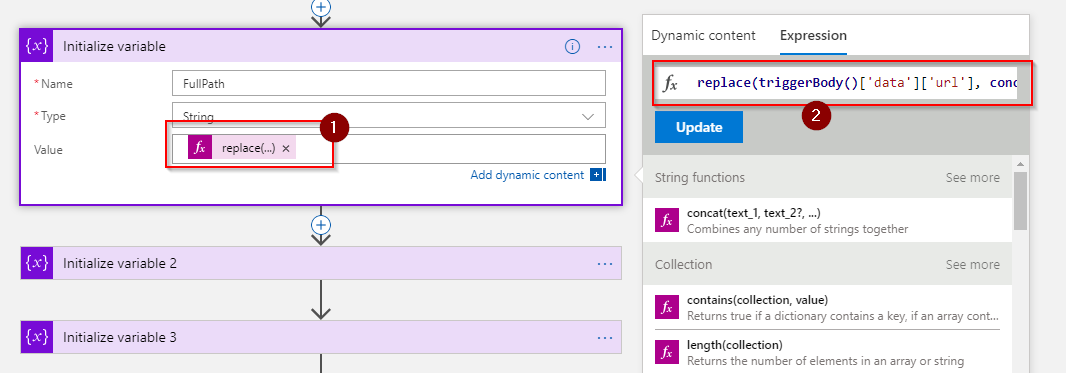See more Collection functions
1066x373 pixels.
pos(972,264)
